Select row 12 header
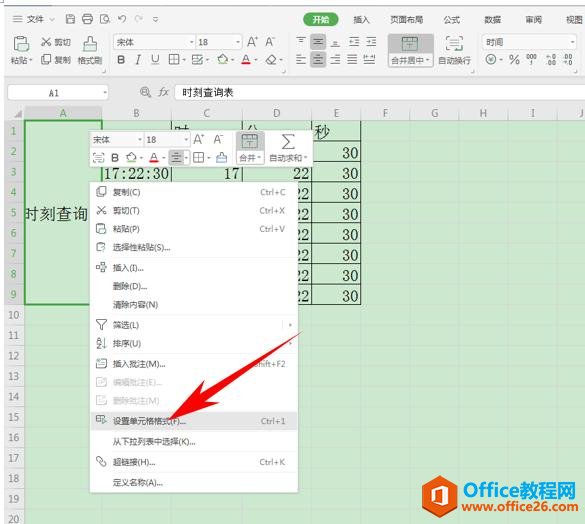Viewport: 585px width, 524px height. pyautogui.click(x=14, y=356)
